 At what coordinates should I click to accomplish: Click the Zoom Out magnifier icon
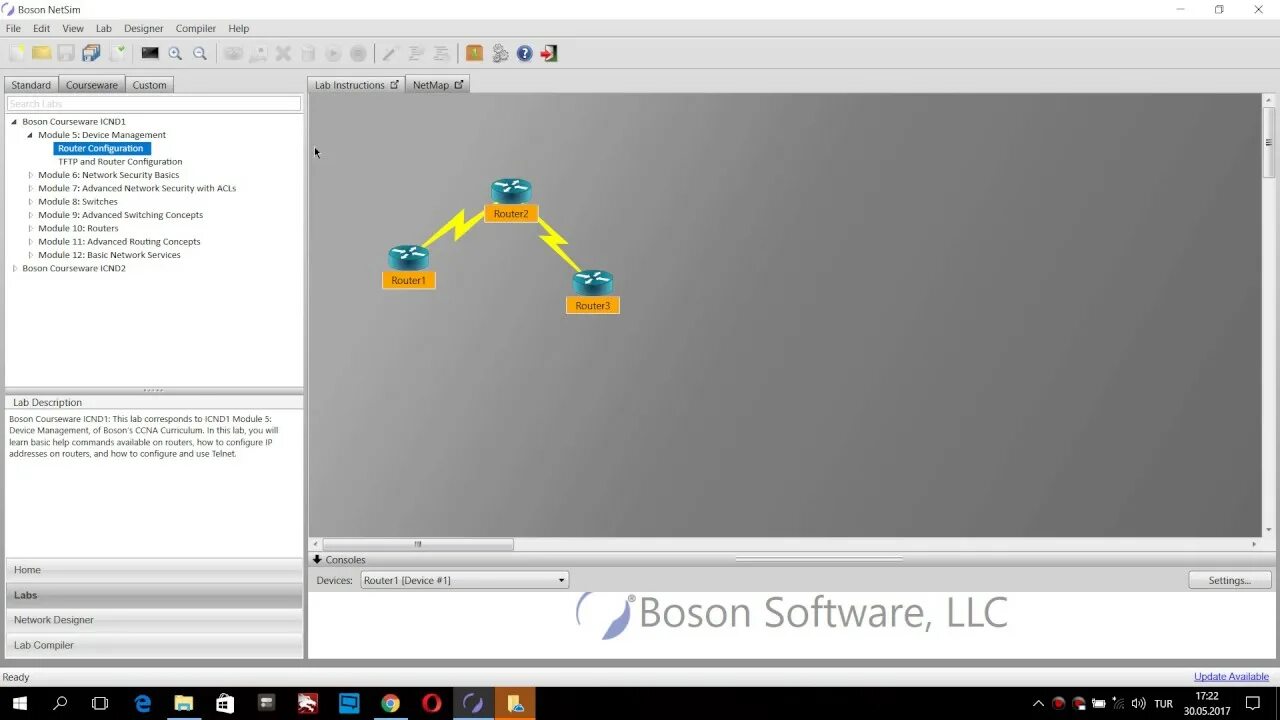[200, 53]
